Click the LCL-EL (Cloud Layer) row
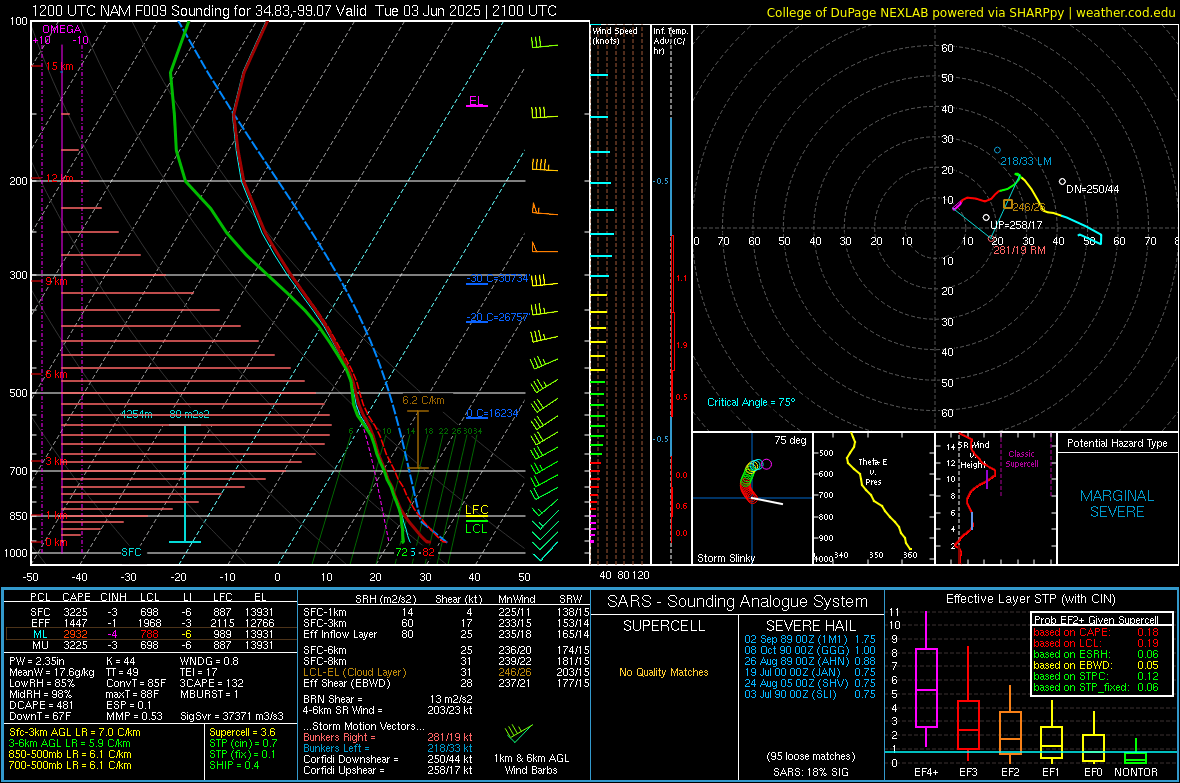This screenshot has height=783, width=1180. pyautogui.click(x=446, y=672)
